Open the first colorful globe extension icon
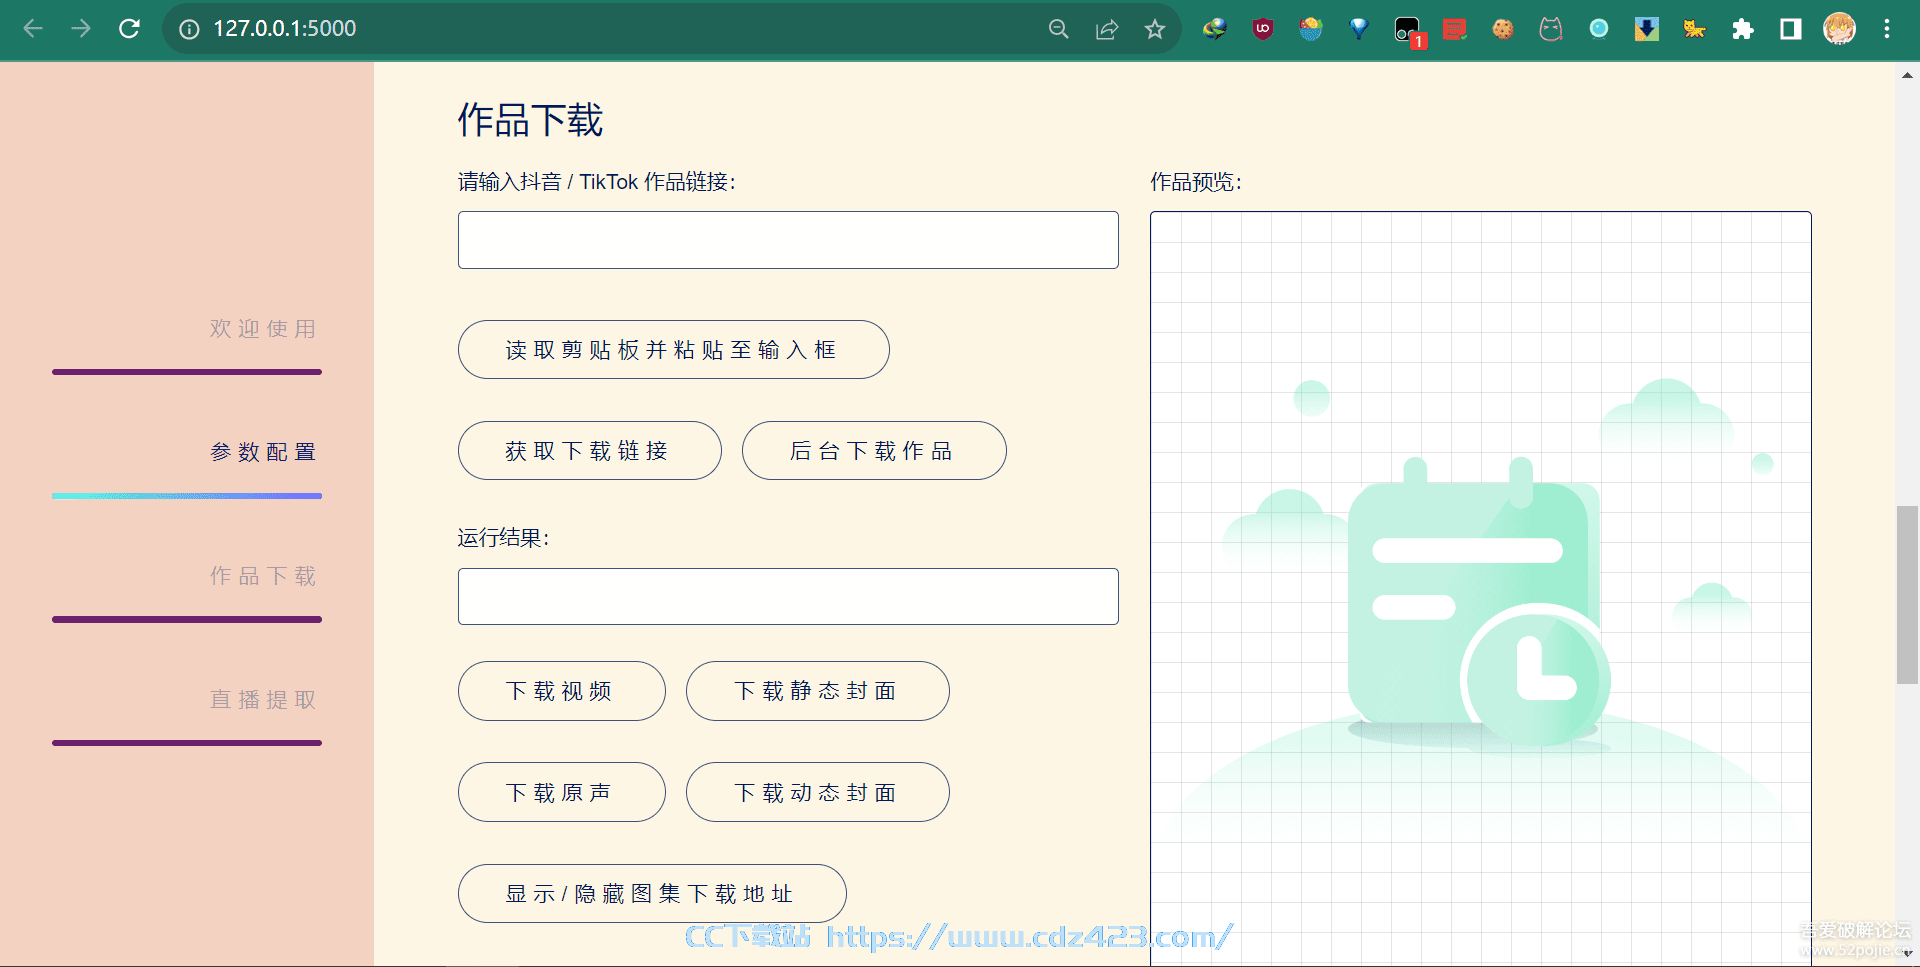This screenshot has height=967, width=1920. click(x=1215, y=29)
